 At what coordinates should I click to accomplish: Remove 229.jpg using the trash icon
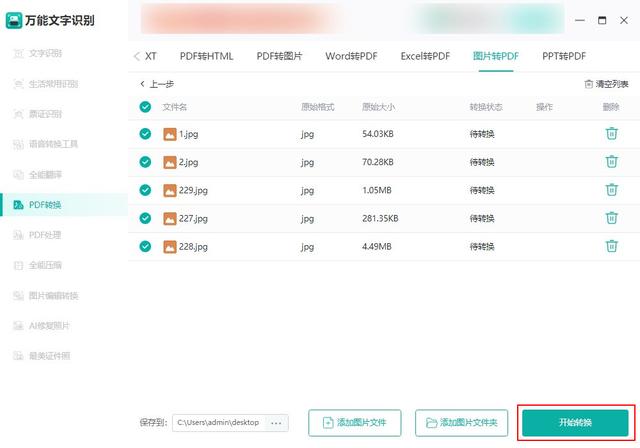(611, 190)
